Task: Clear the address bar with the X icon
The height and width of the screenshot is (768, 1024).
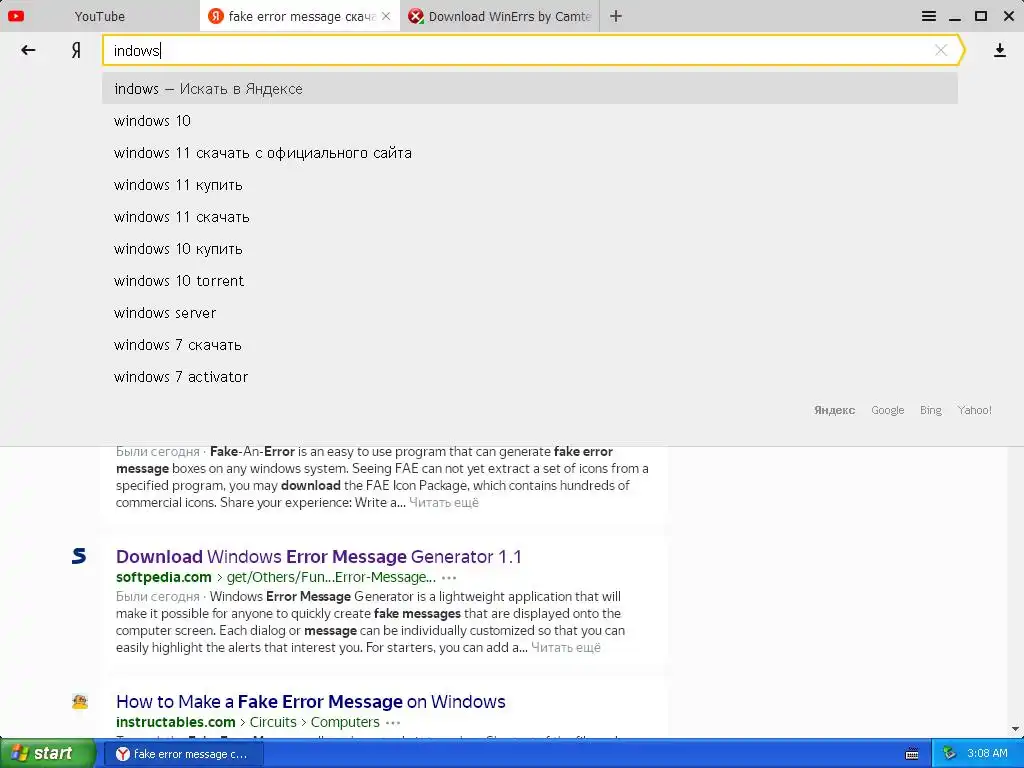Action: (x=940, y=50)
